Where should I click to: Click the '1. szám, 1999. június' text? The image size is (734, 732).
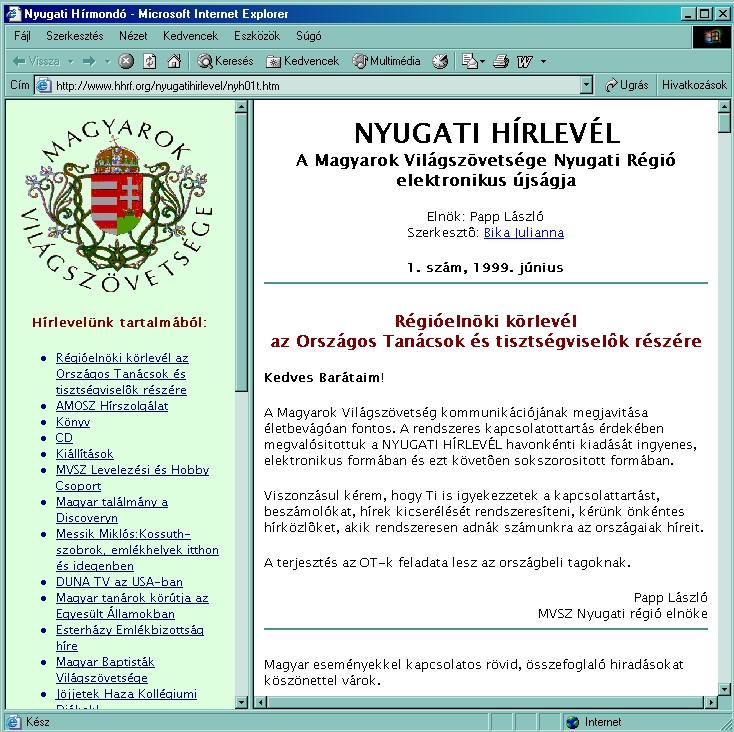tap(485, 268)
